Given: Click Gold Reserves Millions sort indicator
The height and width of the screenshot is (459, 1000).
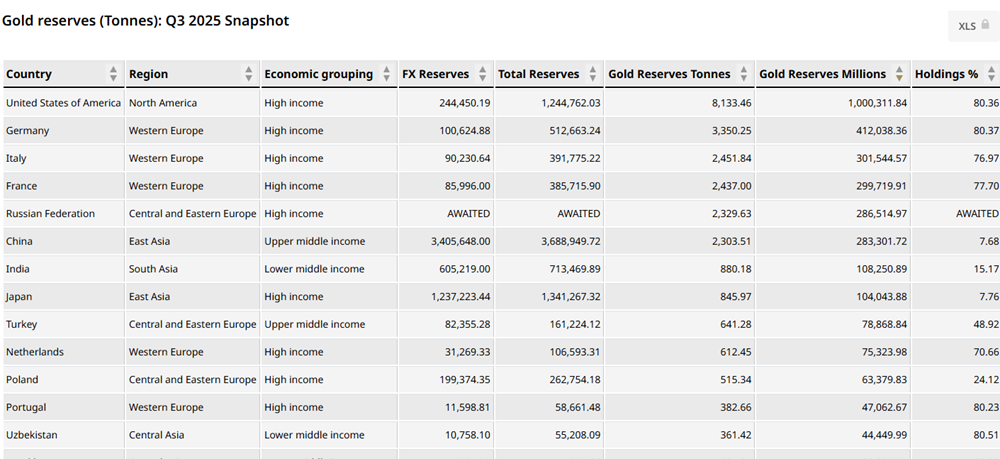Looking at the screenshot, I should tap(899, 74).
